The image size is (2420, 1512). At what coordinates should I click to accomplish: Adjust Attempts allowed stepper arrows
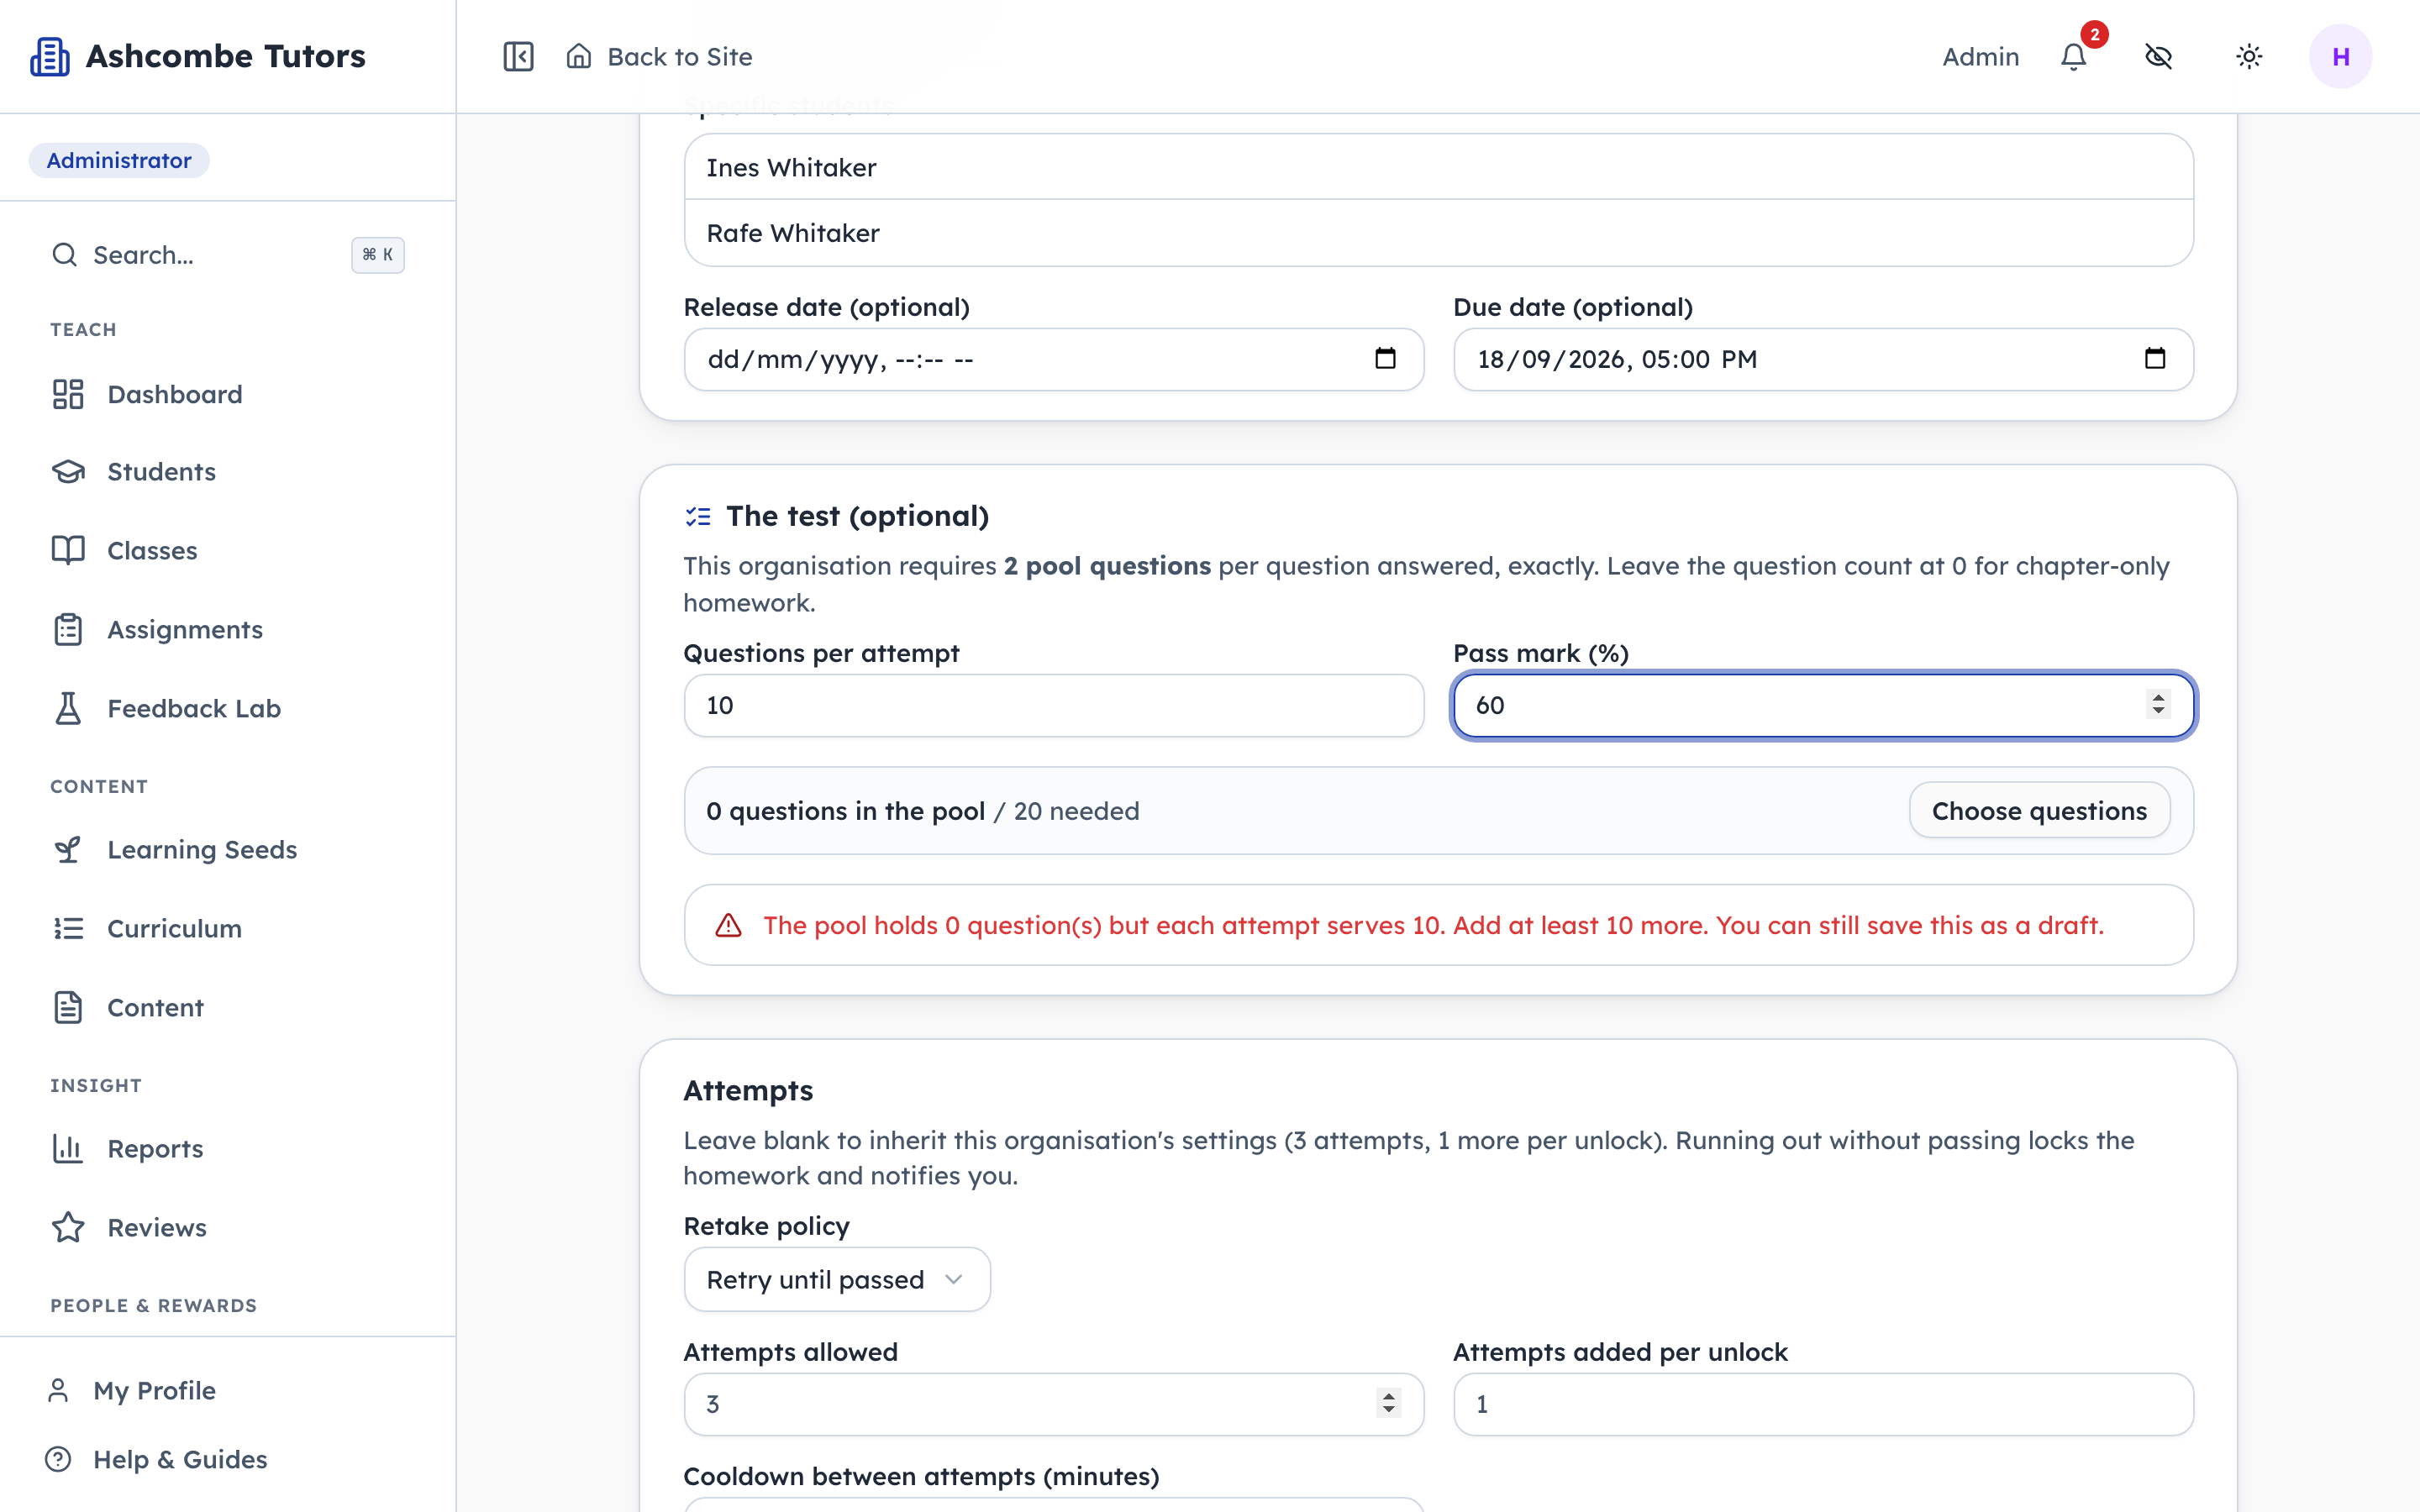(x=1388, y=1404)
